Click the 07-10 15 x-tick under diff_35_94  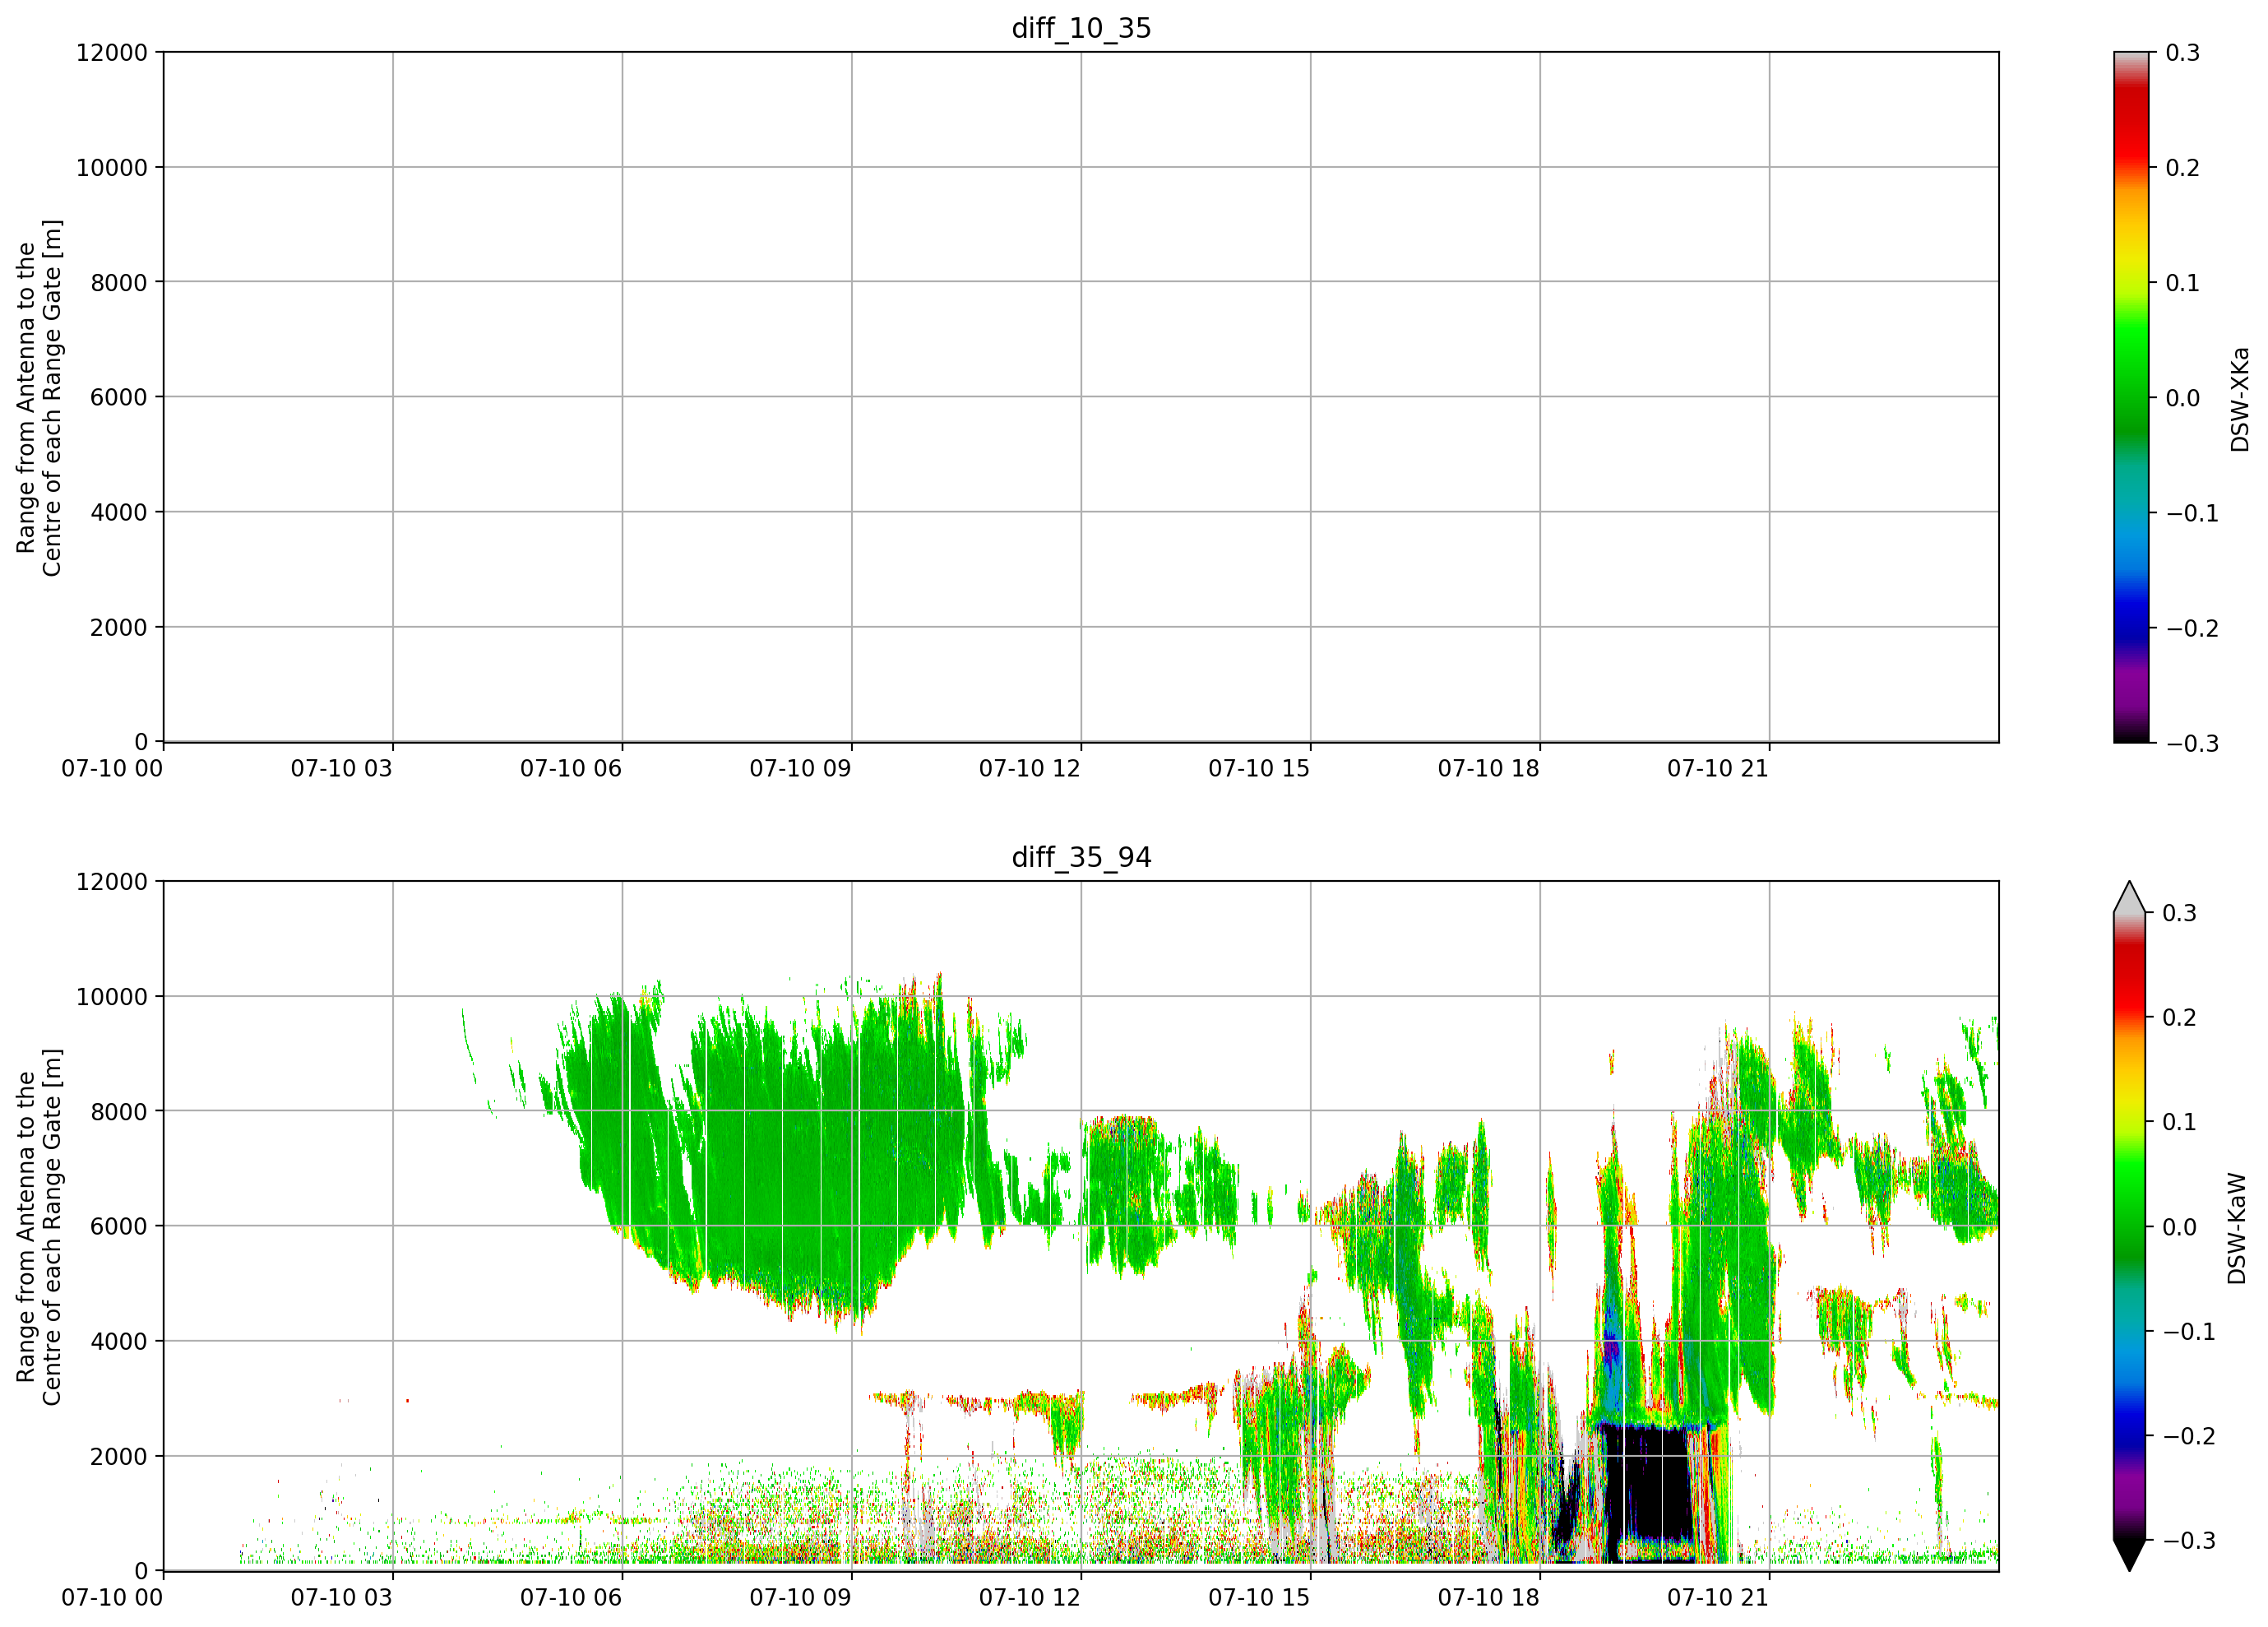[x=1259, y=1597]
